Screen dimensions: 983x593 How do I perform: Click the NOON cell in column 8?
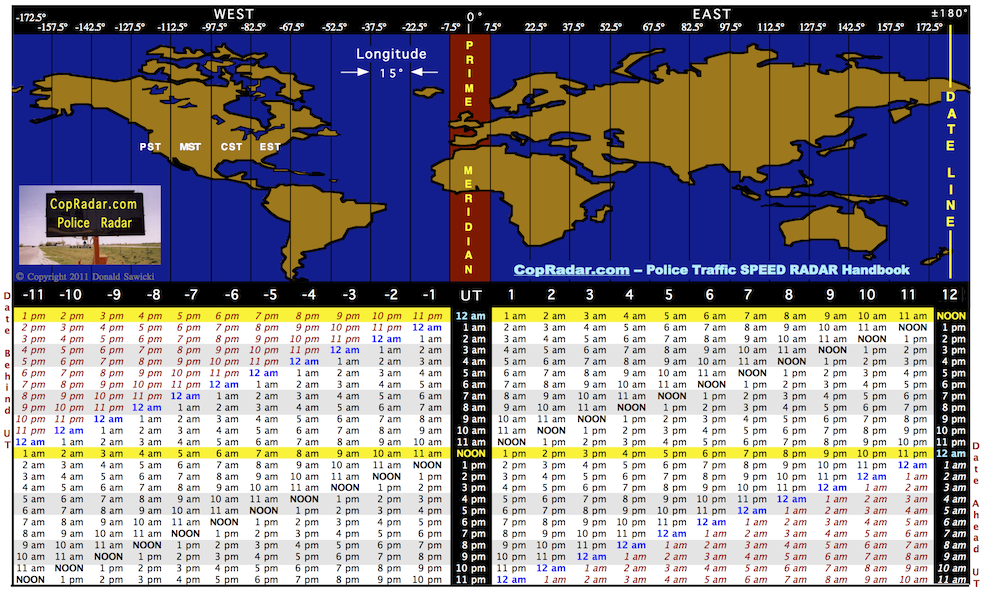792,362
